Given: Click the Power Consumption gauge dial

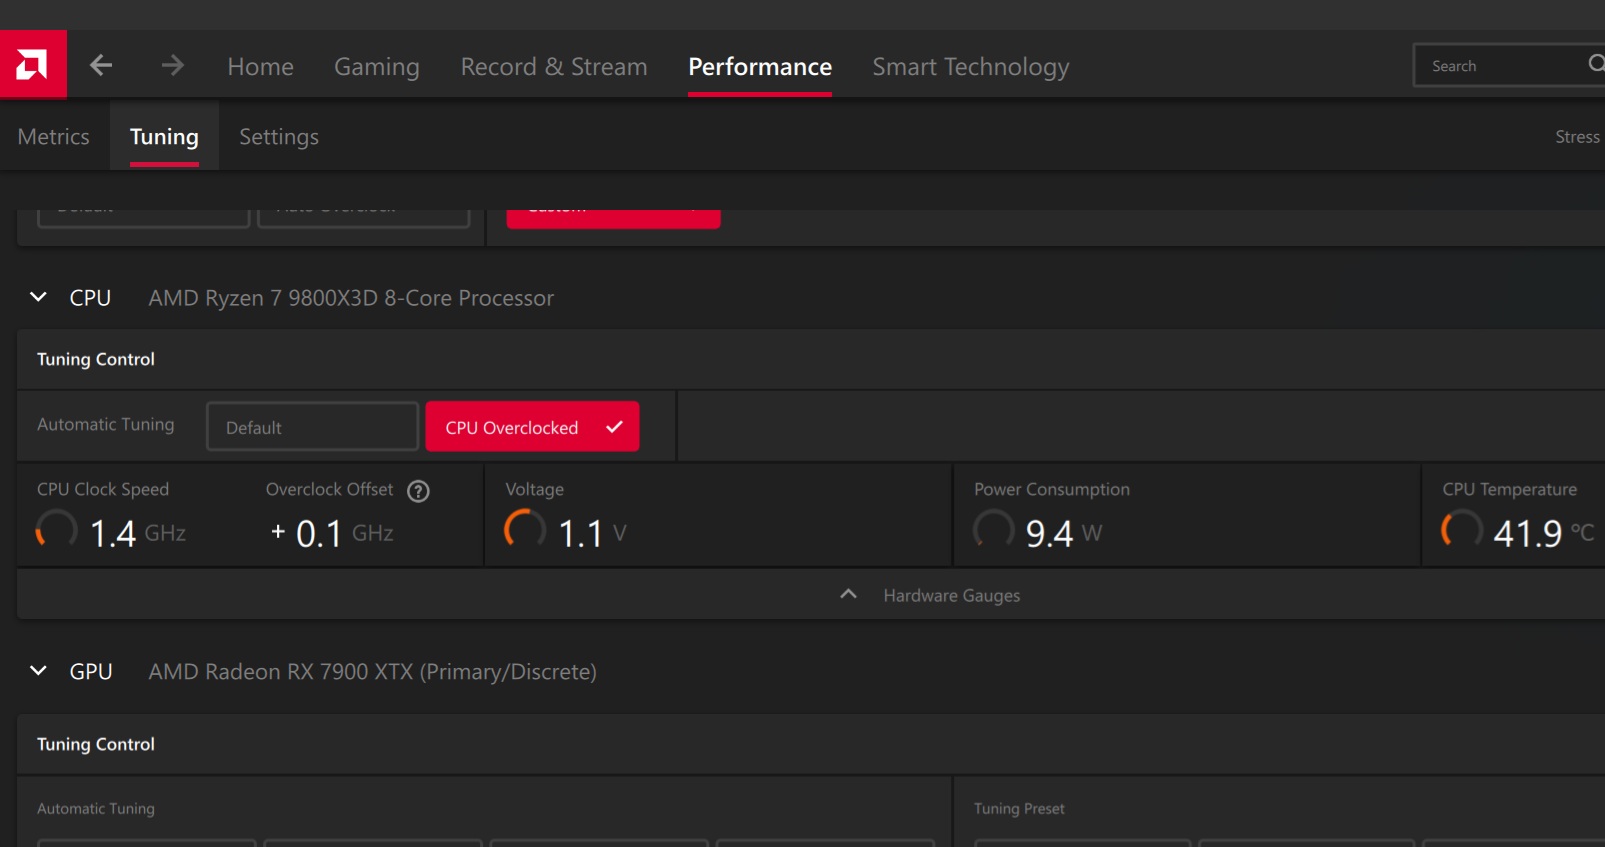Looking at the screenshot, I should [x=994, y=529].
